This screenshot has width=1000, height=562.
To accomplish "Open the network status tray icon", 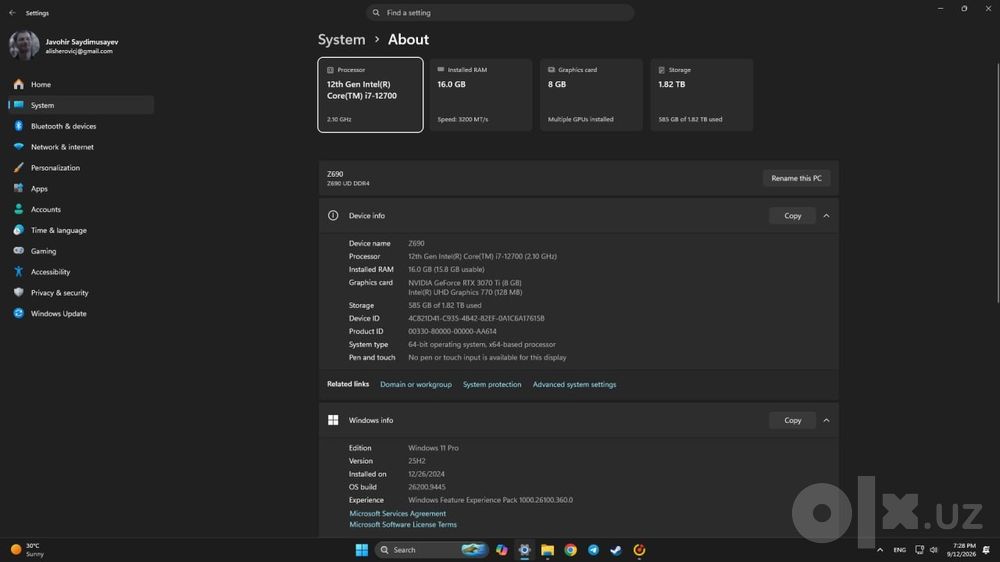I will tap(919, 550).
